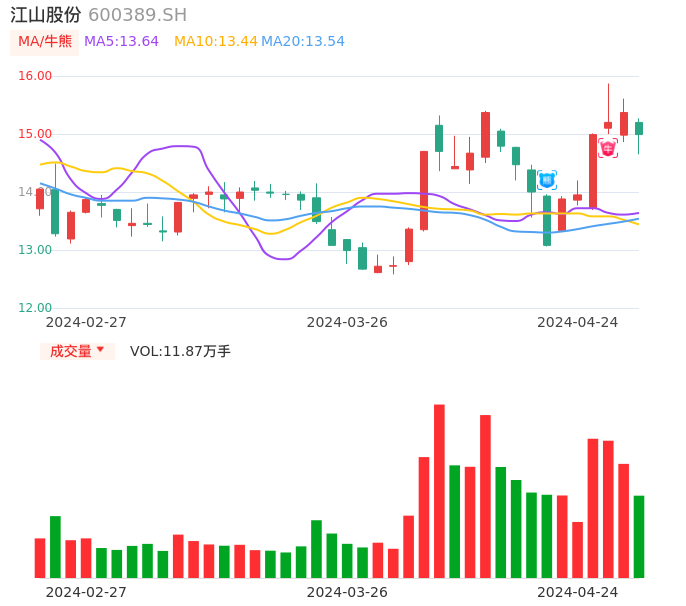Click the 2024-03-26 date marker on price axis
Screen dimensions: 686x606
pos(347,322)
